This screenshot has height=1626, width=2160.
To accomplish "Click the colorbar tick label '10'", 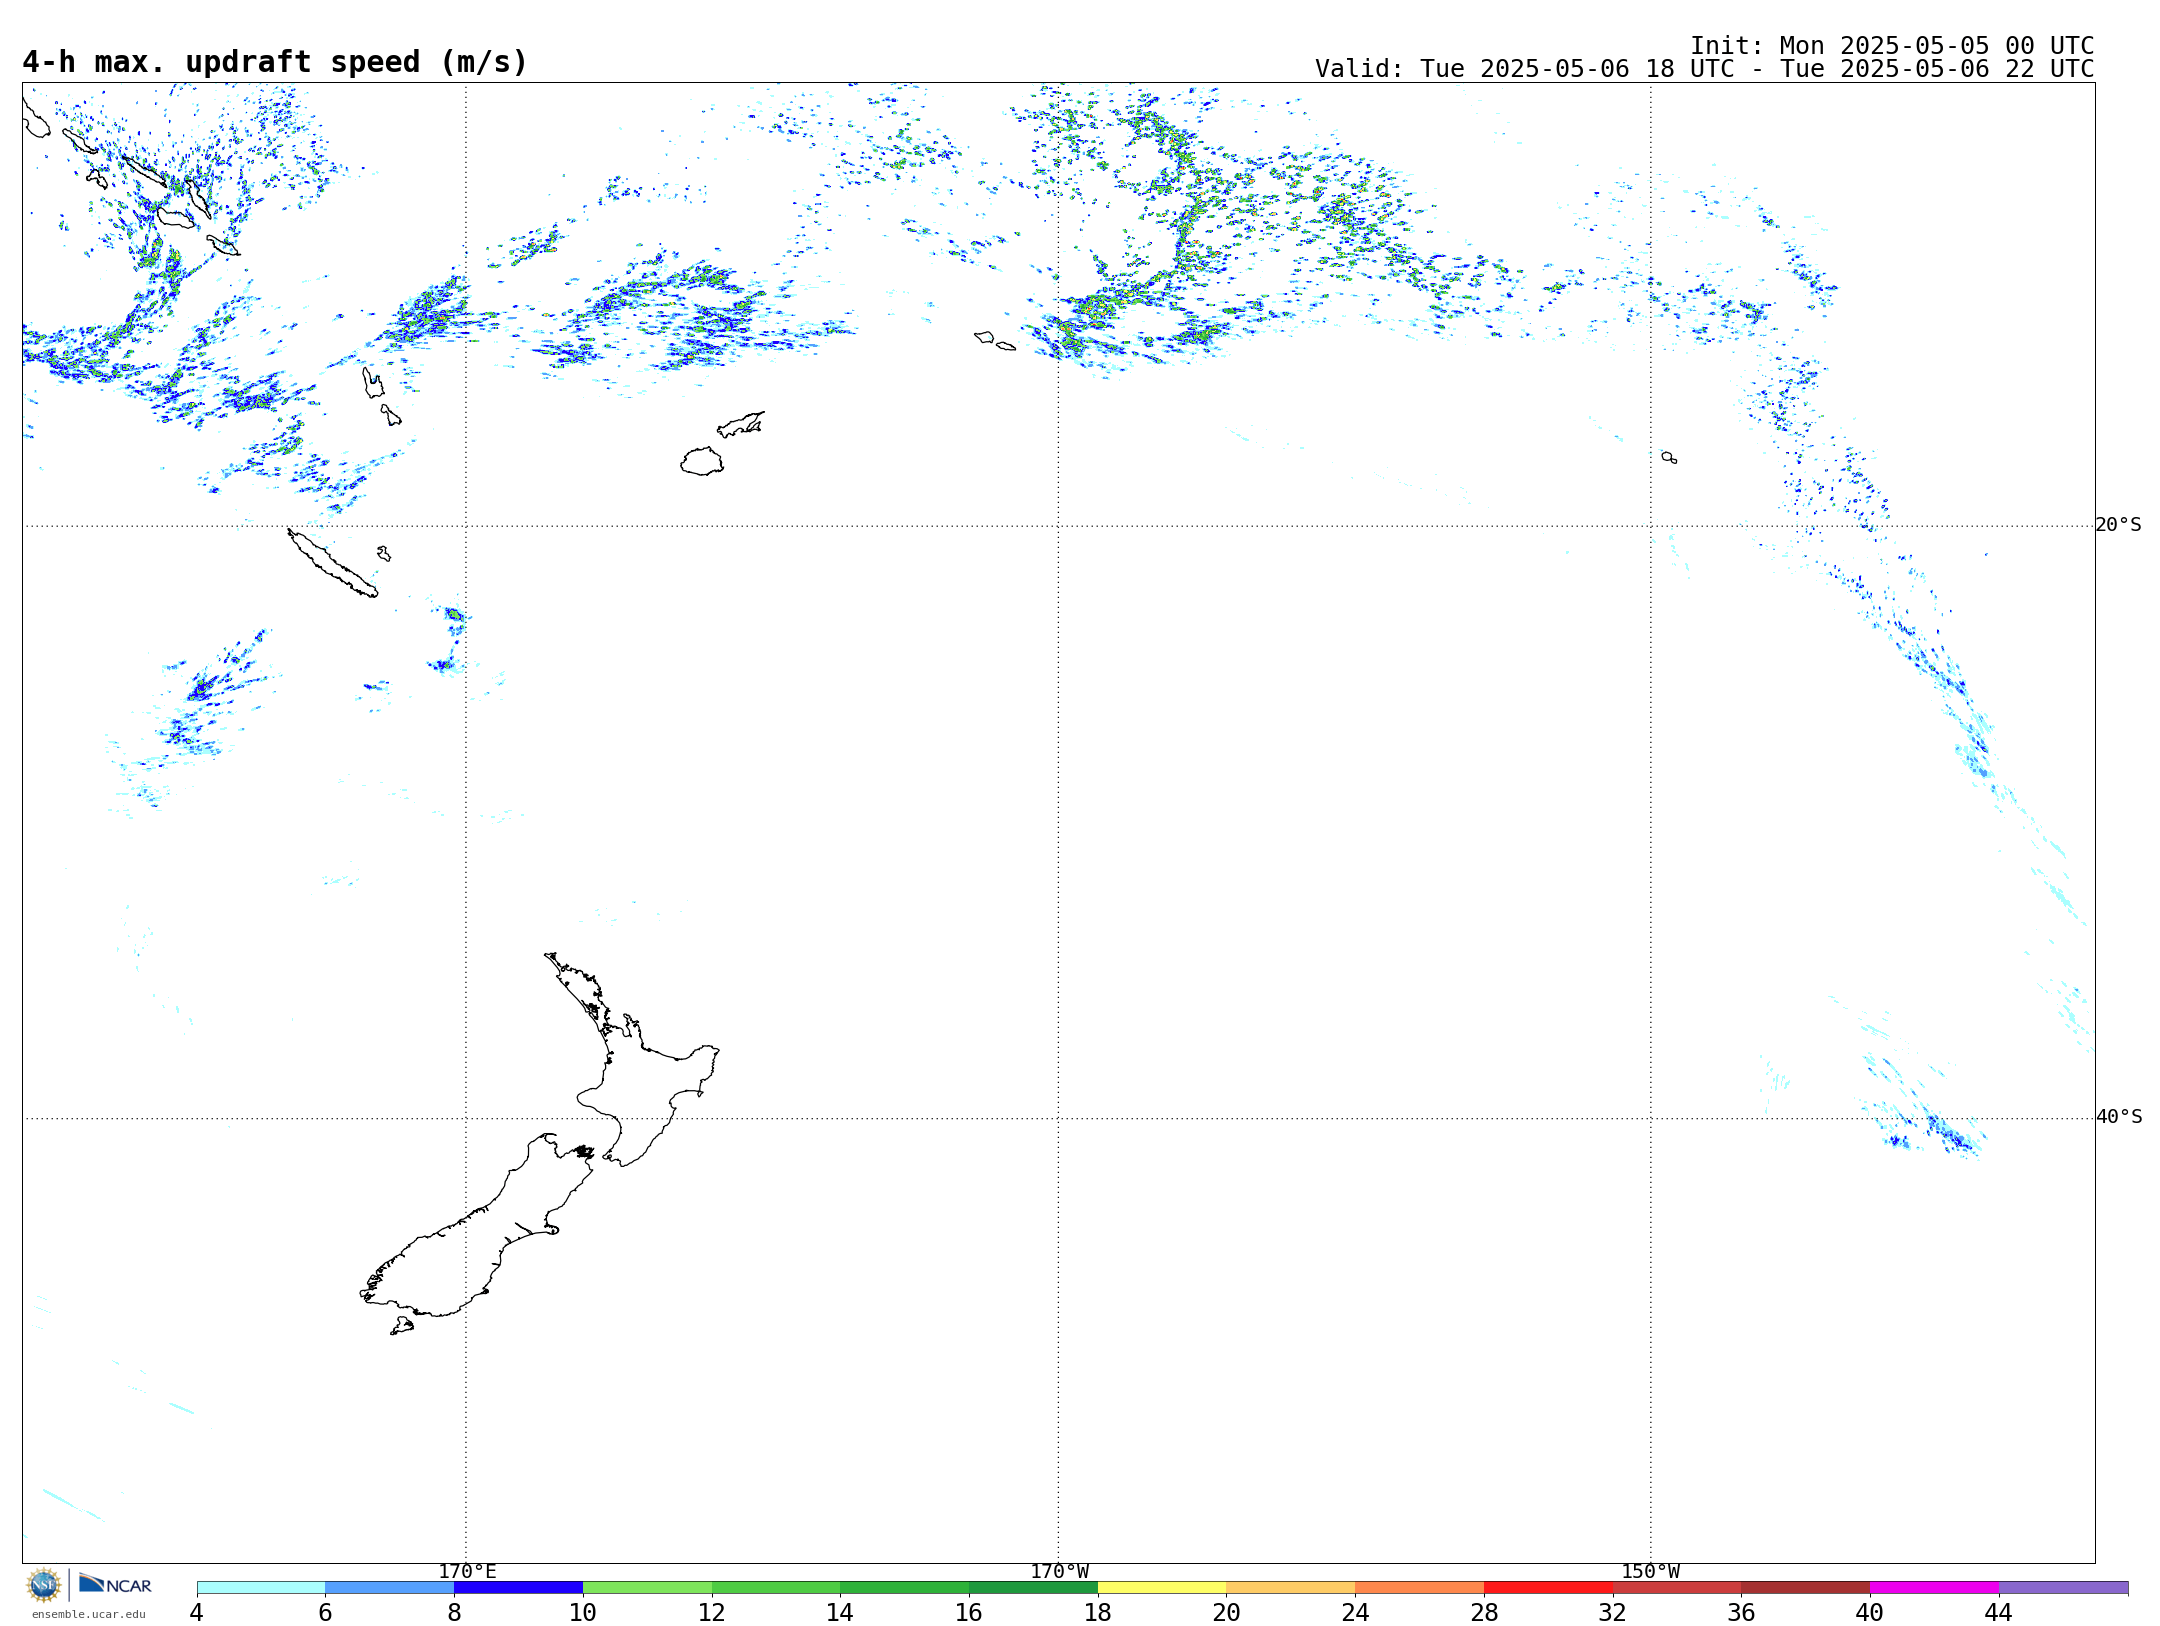I will 583,1612.
